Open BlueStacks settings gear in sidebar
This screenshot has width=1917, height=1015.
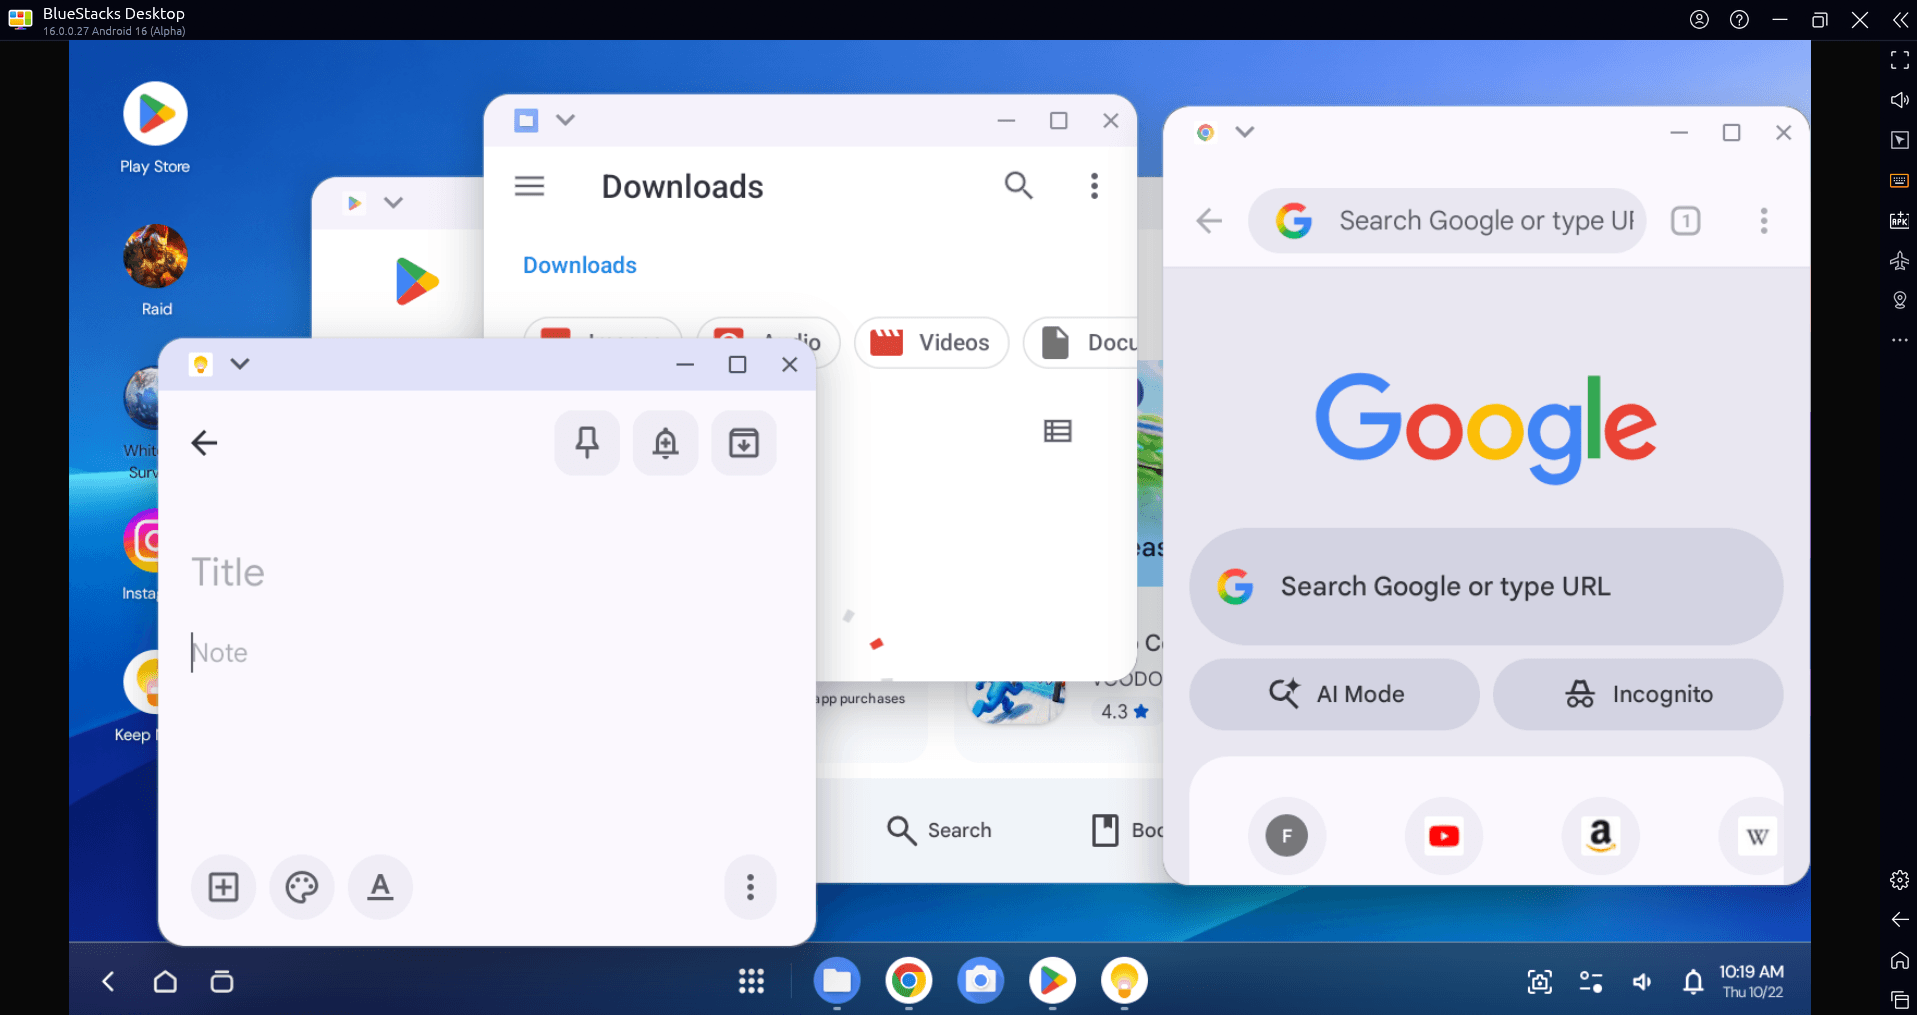(1900, 880)
